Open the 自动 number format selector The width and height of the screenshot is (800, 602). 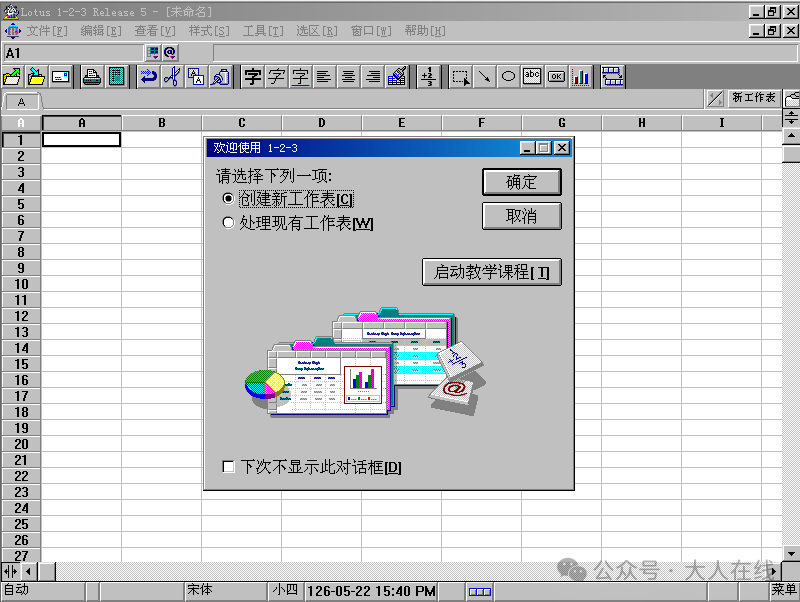point(43,591)
